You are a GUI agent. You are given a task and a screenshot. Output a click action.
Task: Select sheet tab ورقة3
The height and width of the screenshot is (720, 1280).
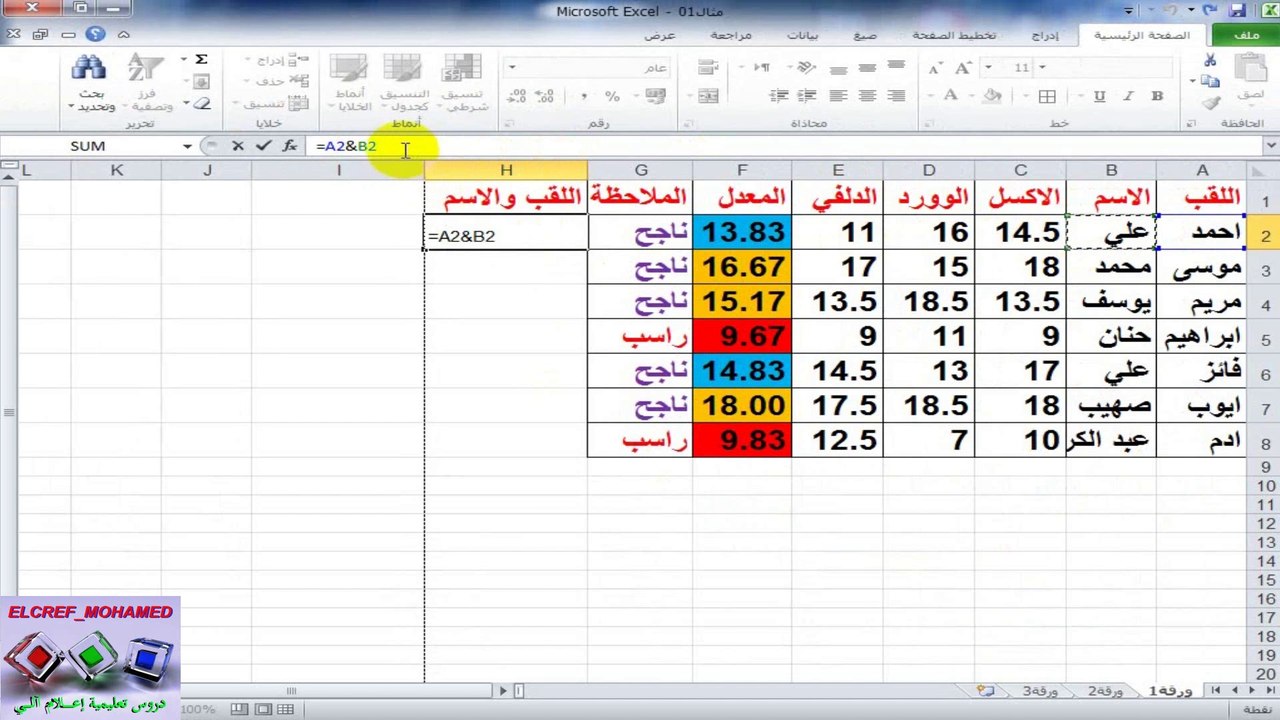pyautogui.click(x=1040, y=691)
